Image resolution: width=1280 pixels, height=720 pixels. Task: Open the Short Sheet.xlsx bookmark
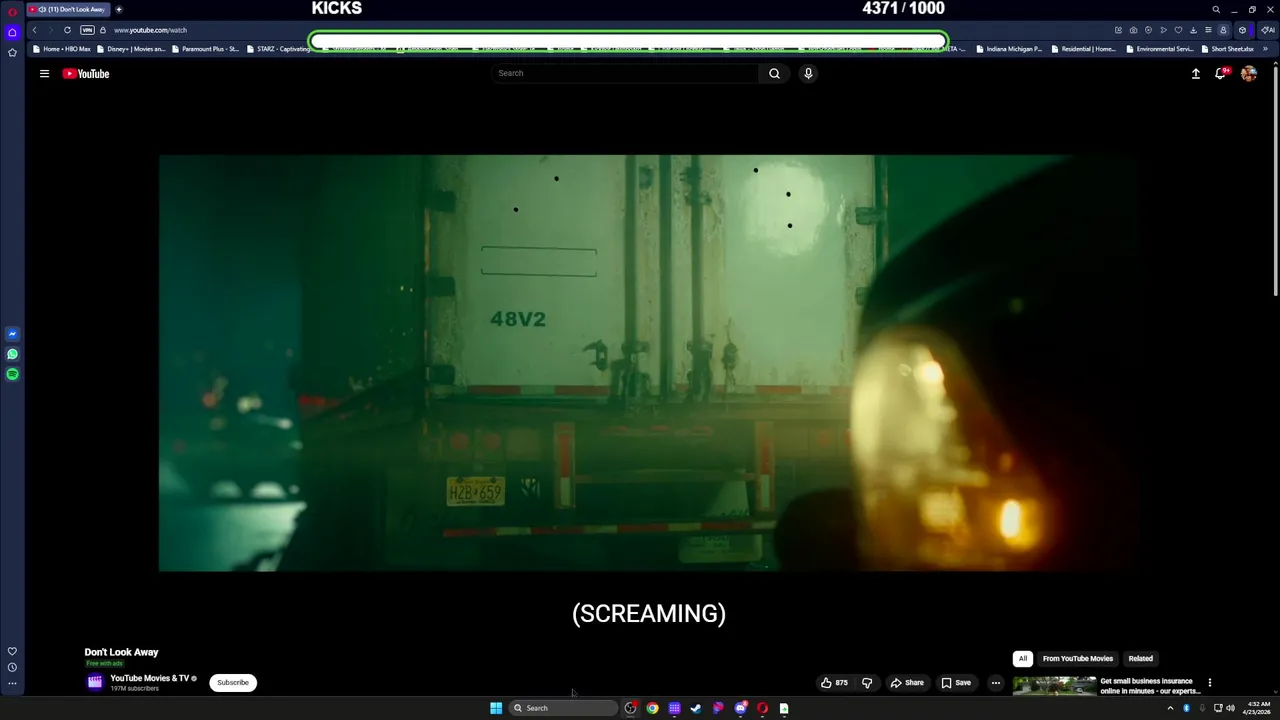(1228, 49)
